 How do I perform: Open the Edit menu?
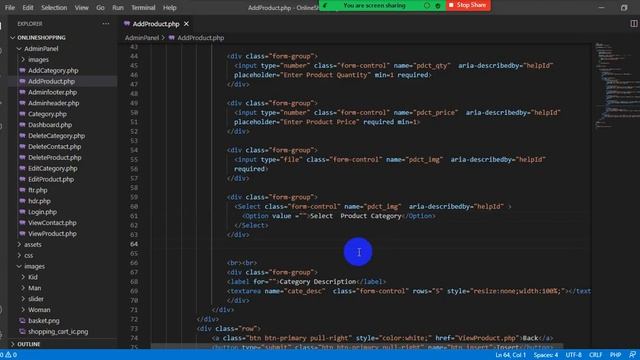[28, 7]
